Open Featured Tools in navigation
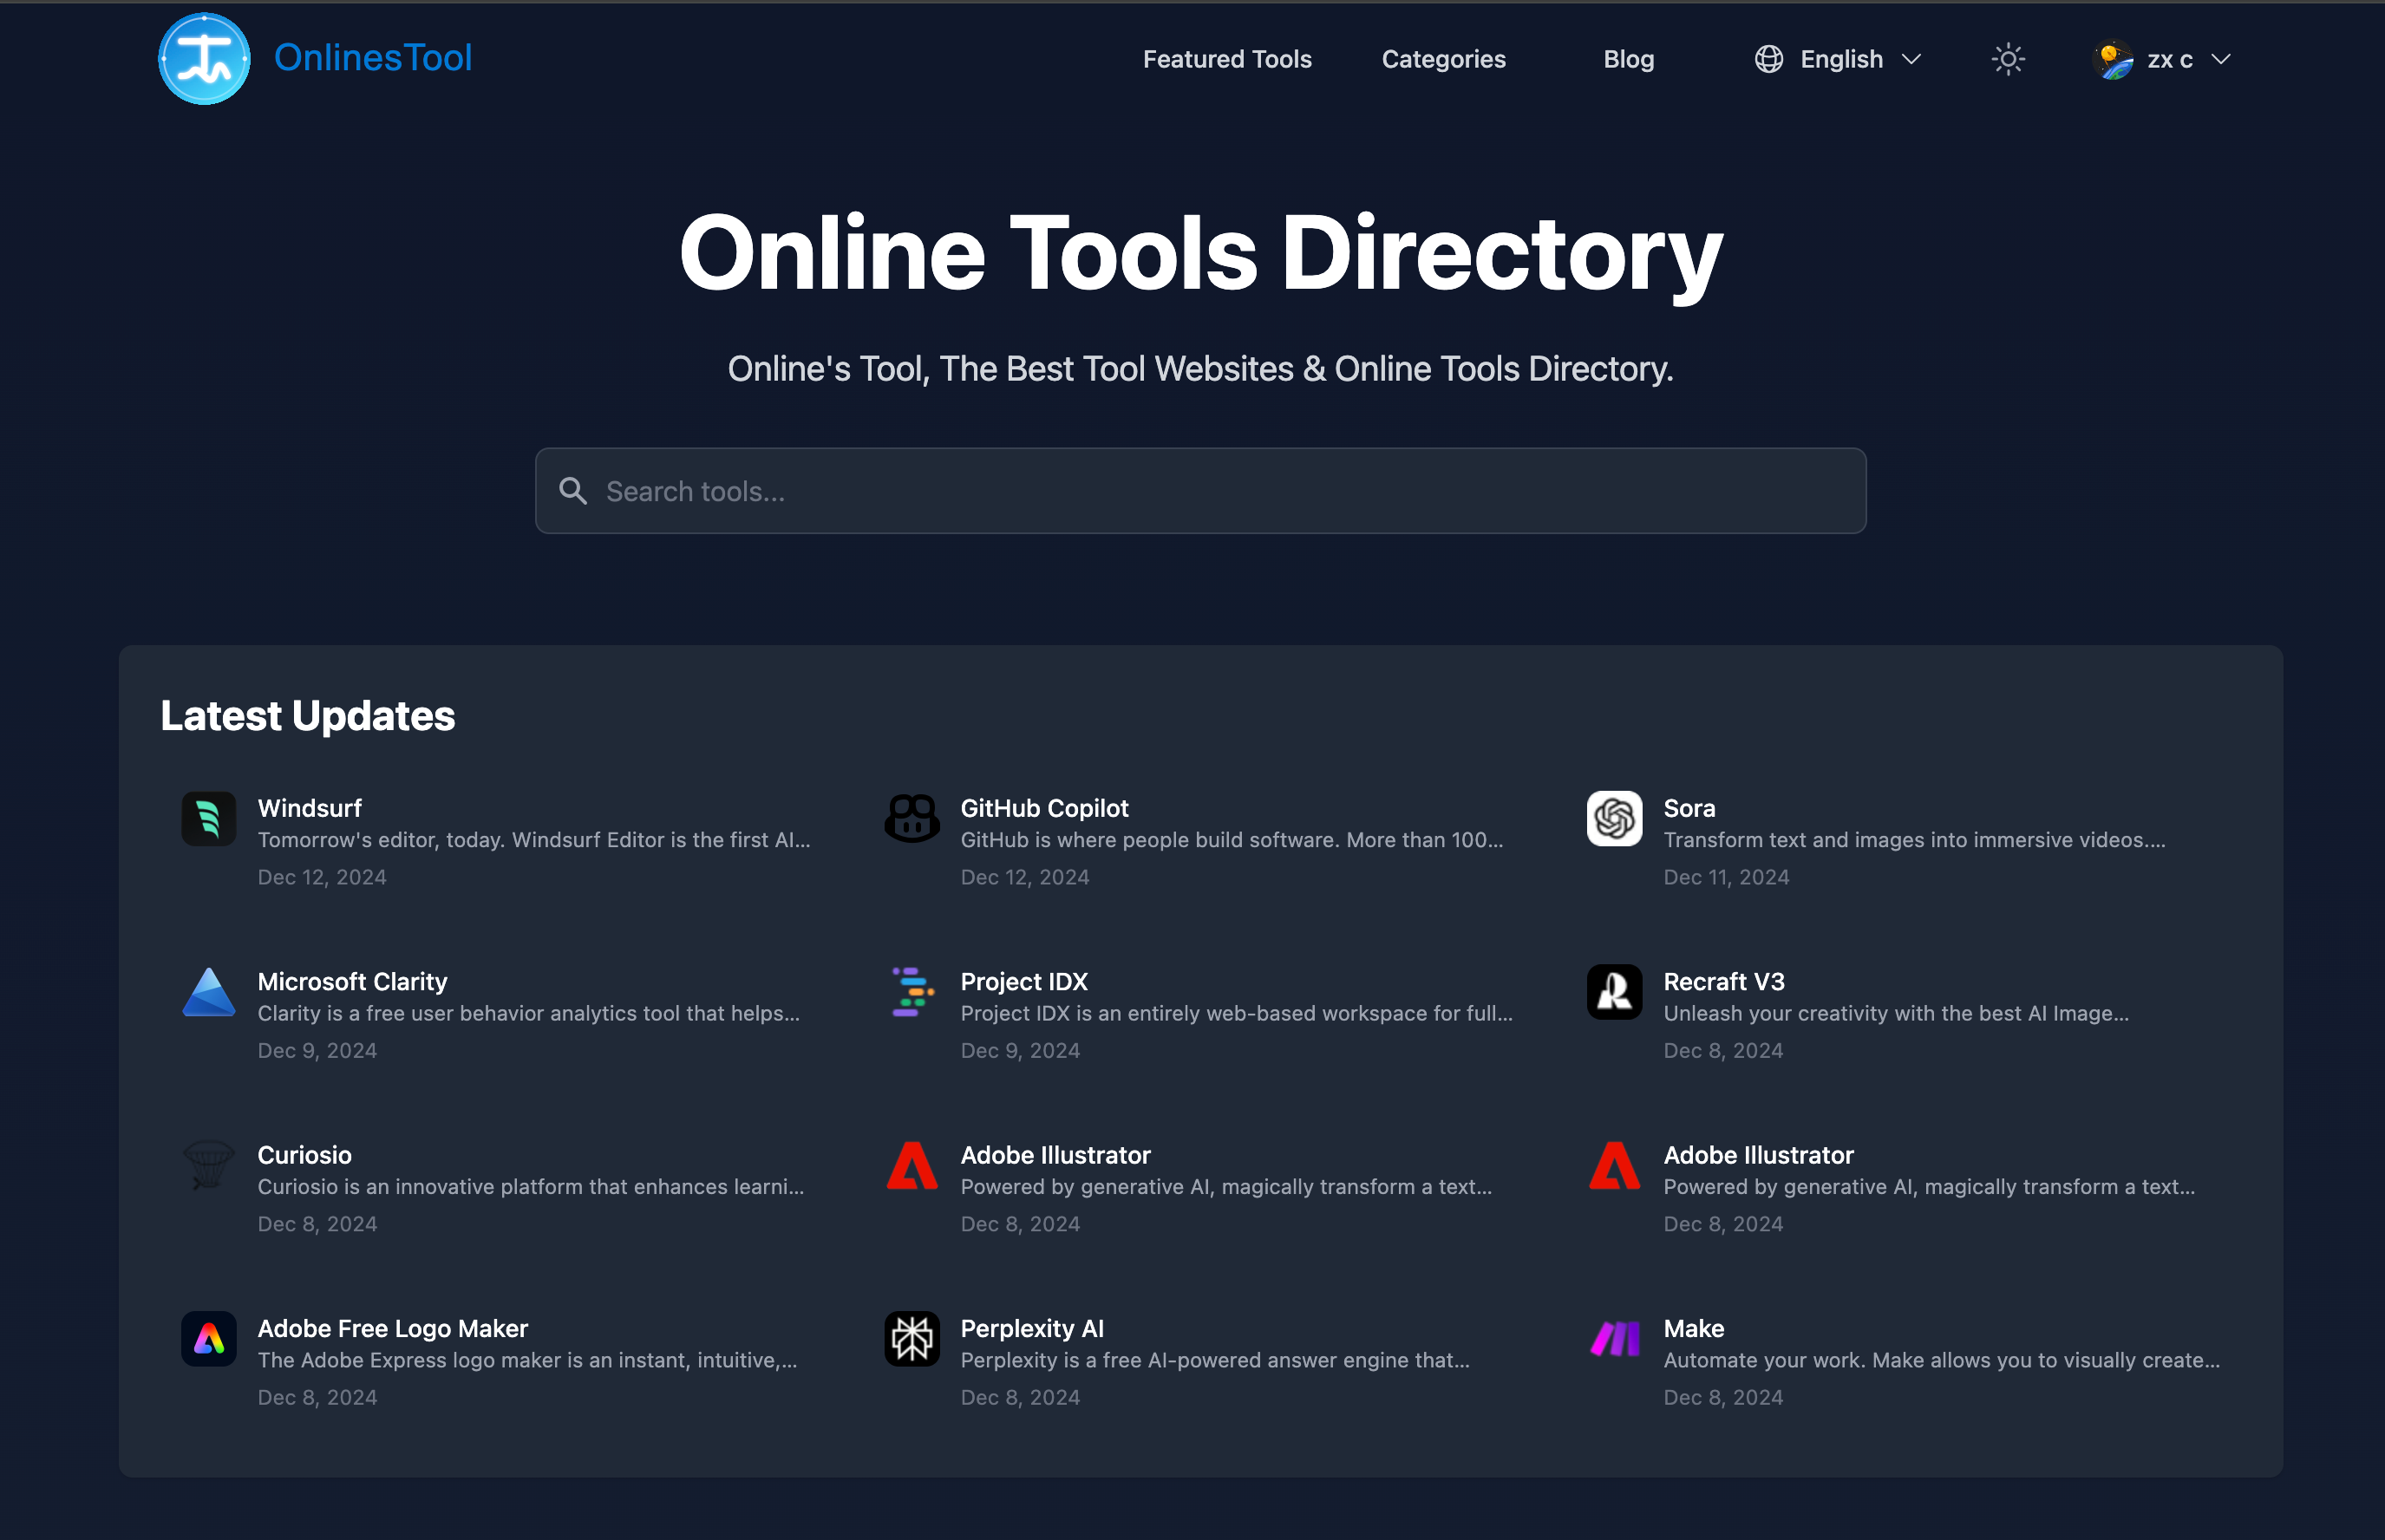The image size is (2385, 1540). (1227, 59)
